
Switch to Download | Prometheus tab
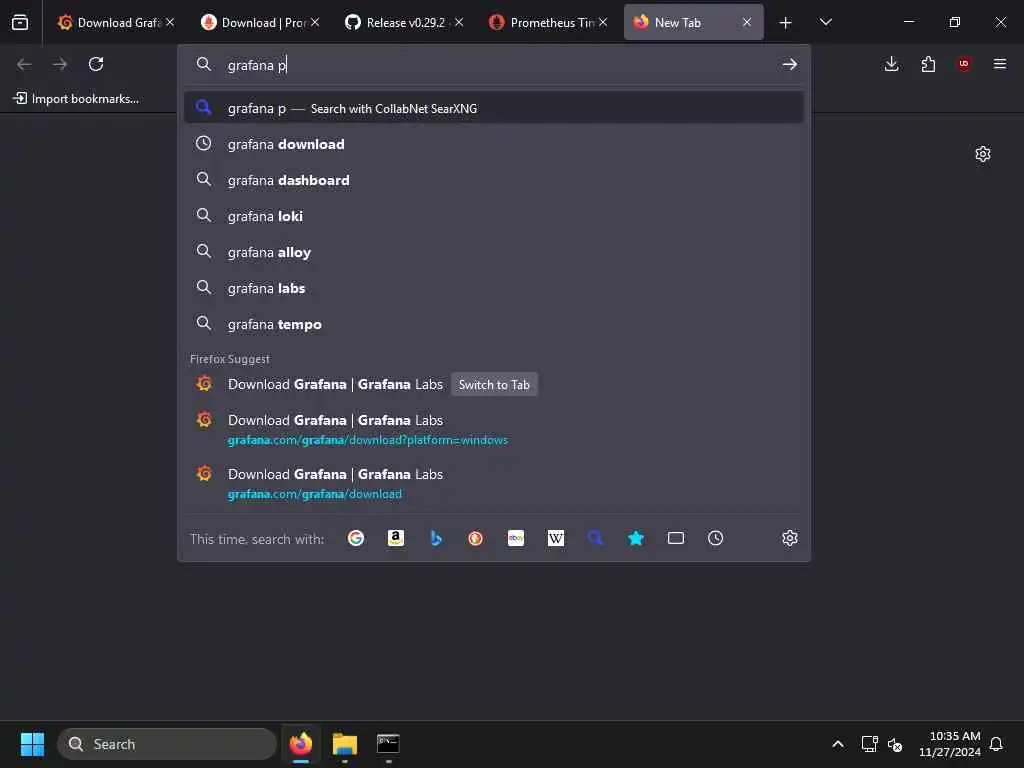[x=261, y=22]
